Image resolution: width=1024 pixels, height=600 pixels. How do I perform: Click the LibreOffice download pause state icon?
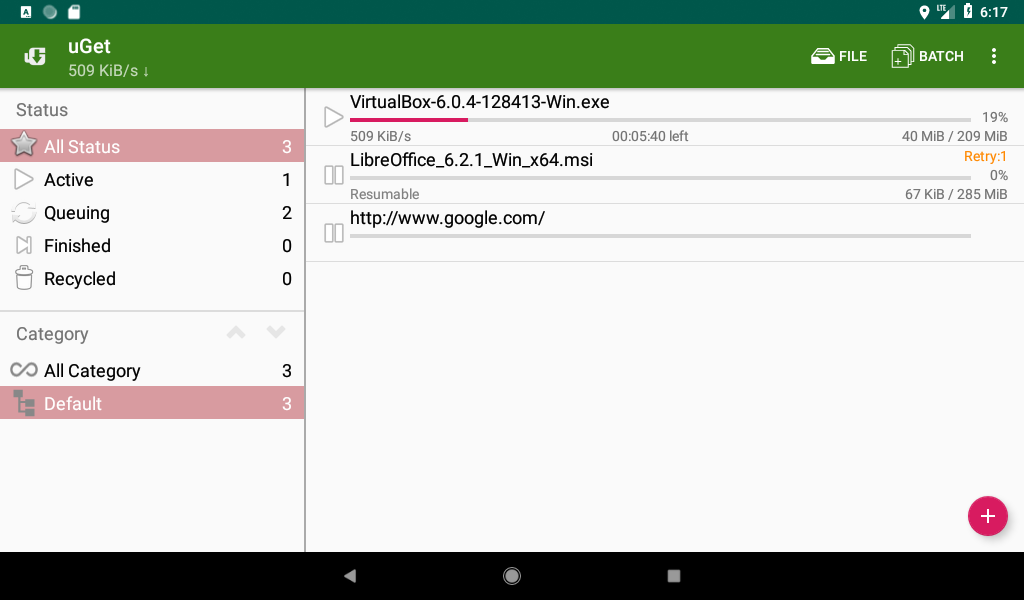click(334, 175)
